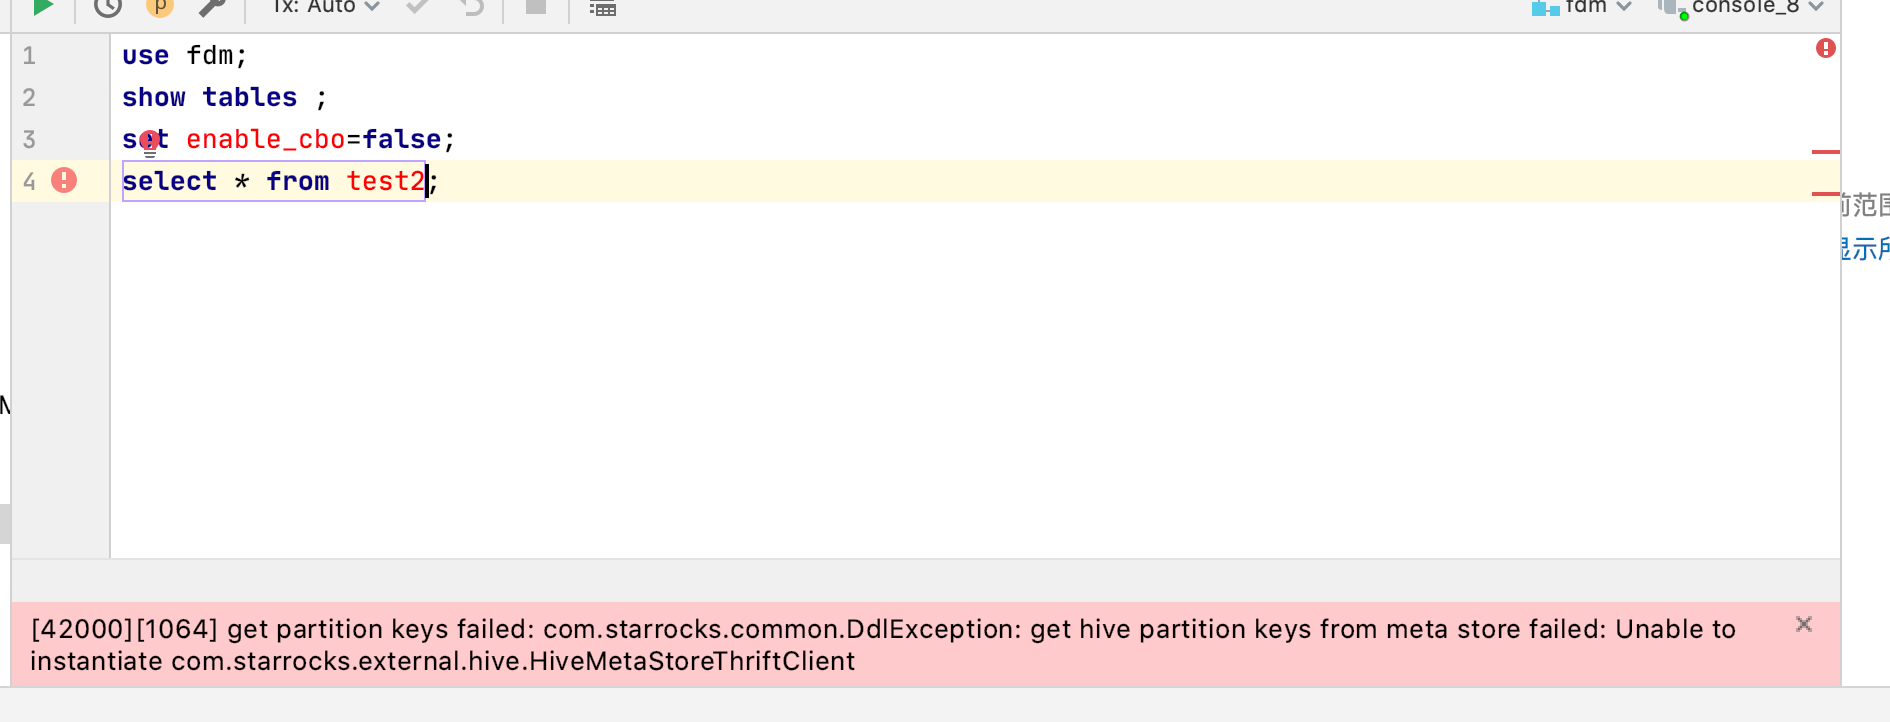Expand the Tx: Auto transaction mode dropdown

(x=326, y=7)
